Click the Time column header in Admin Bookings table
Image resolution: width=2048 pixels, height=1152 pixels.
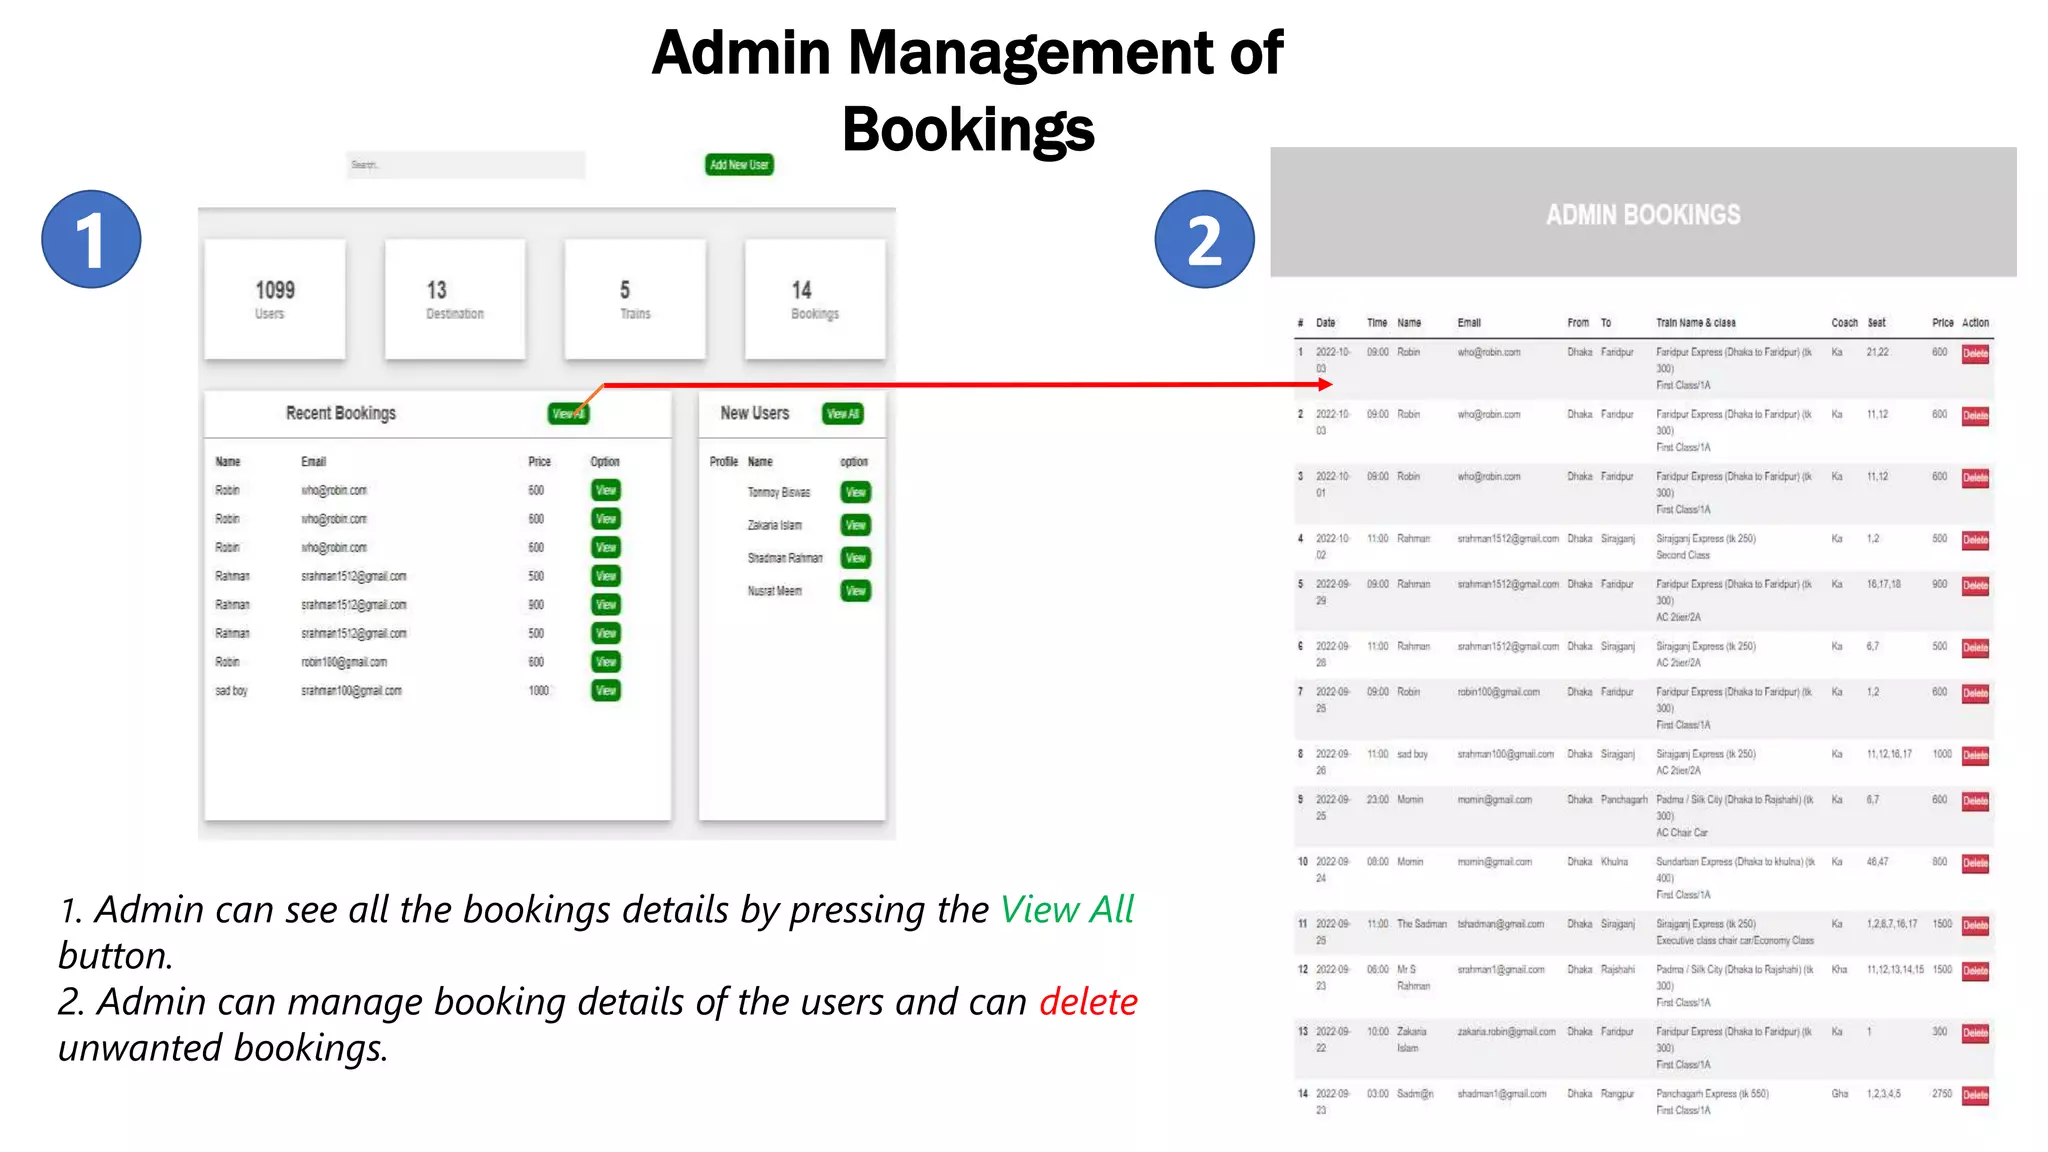pyautogui.click(x=1377, y=323)
